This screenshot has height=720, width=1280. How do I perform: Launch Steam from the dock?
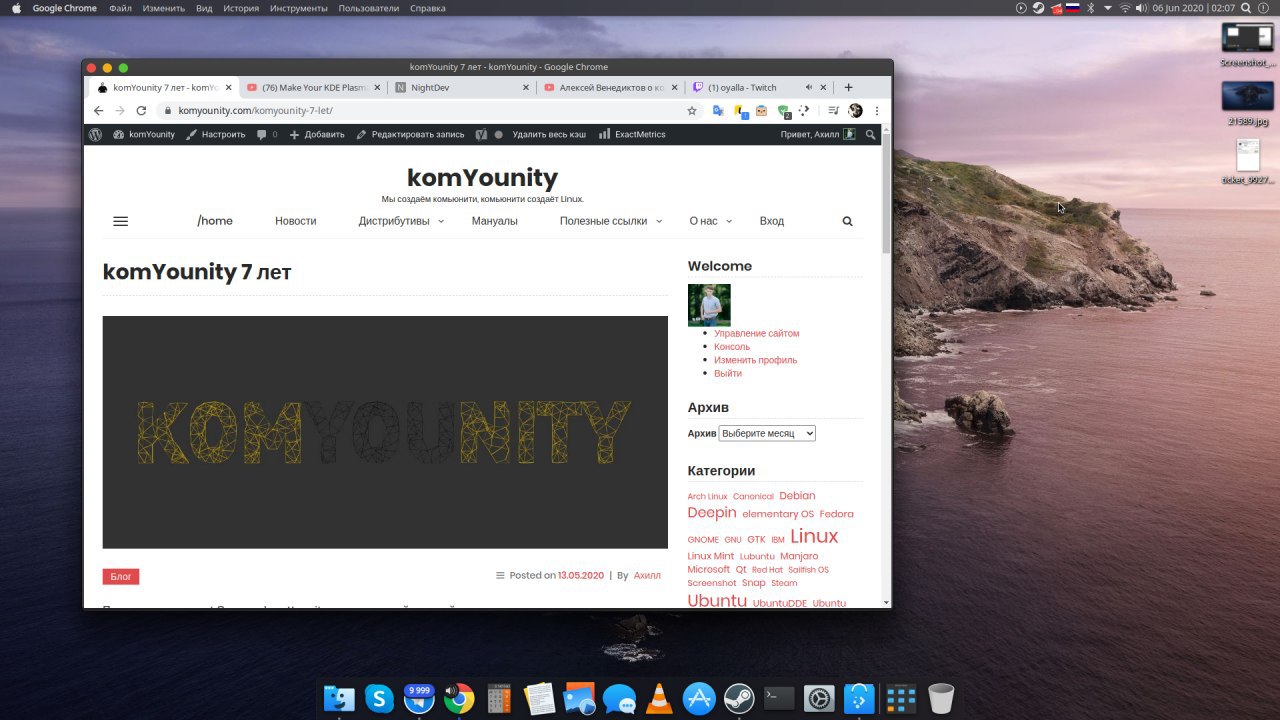pyautogui.click(x=739, y=698)
